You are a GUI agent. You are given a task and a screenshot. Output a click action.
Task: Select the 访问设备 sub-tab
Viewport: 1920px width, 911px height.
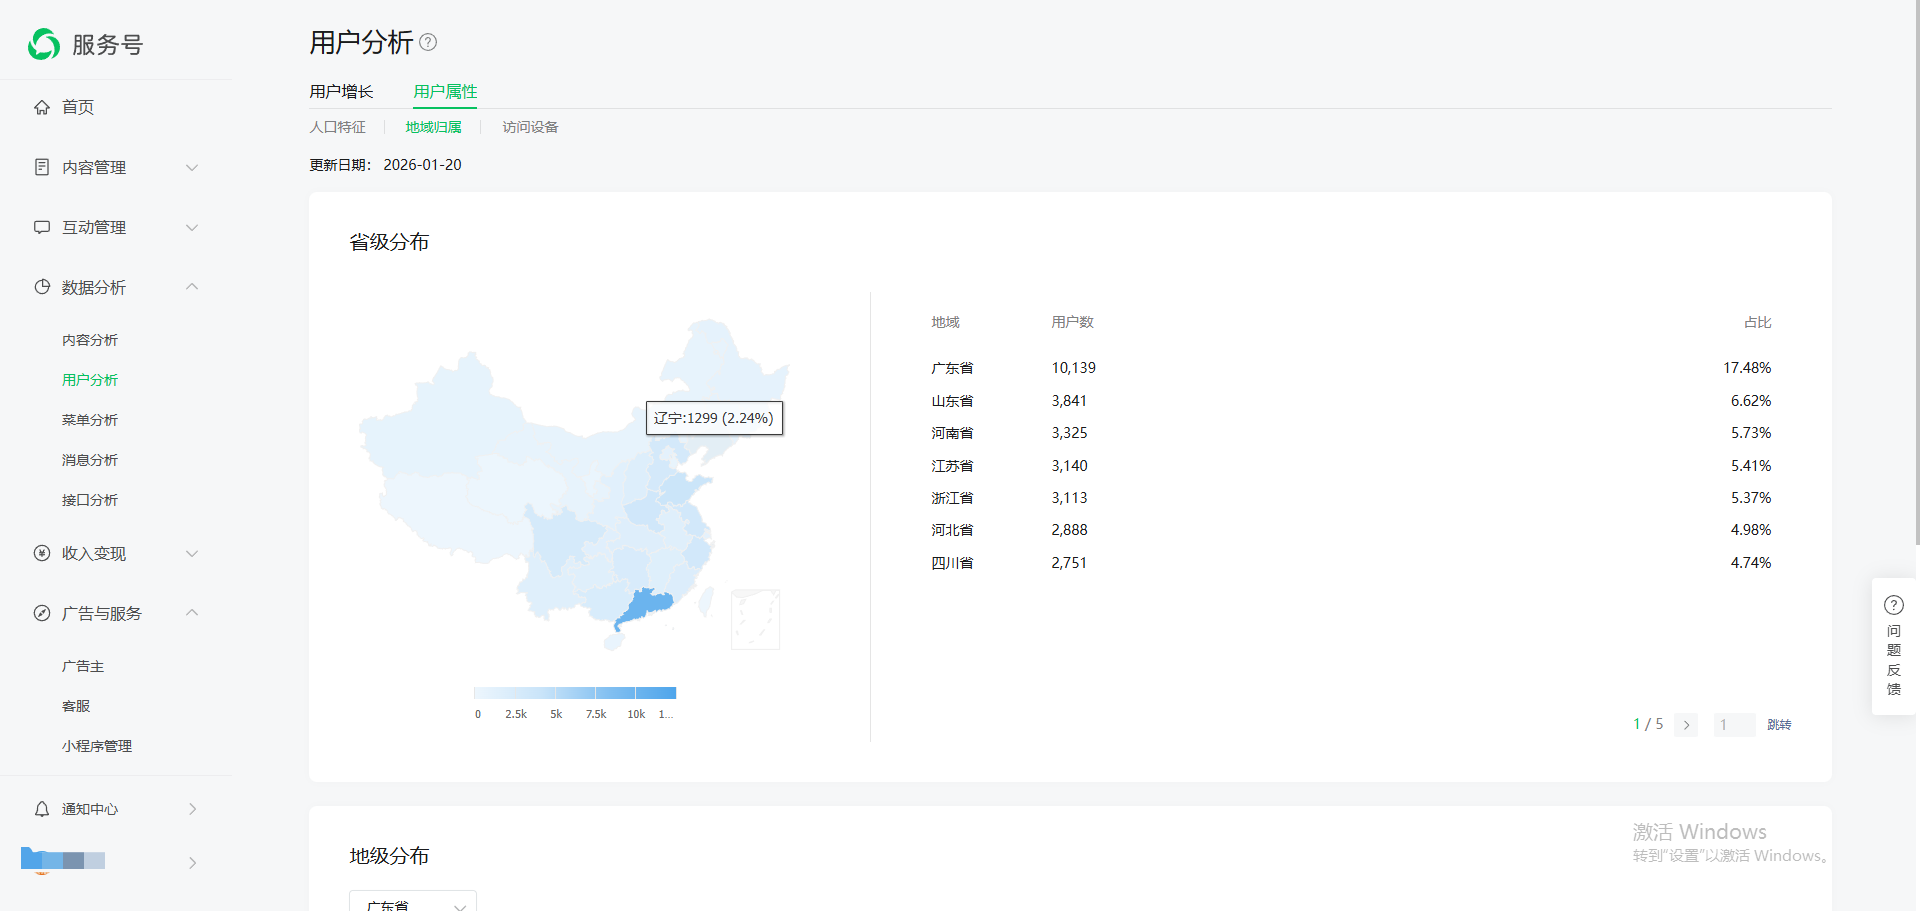click(530, 127)
